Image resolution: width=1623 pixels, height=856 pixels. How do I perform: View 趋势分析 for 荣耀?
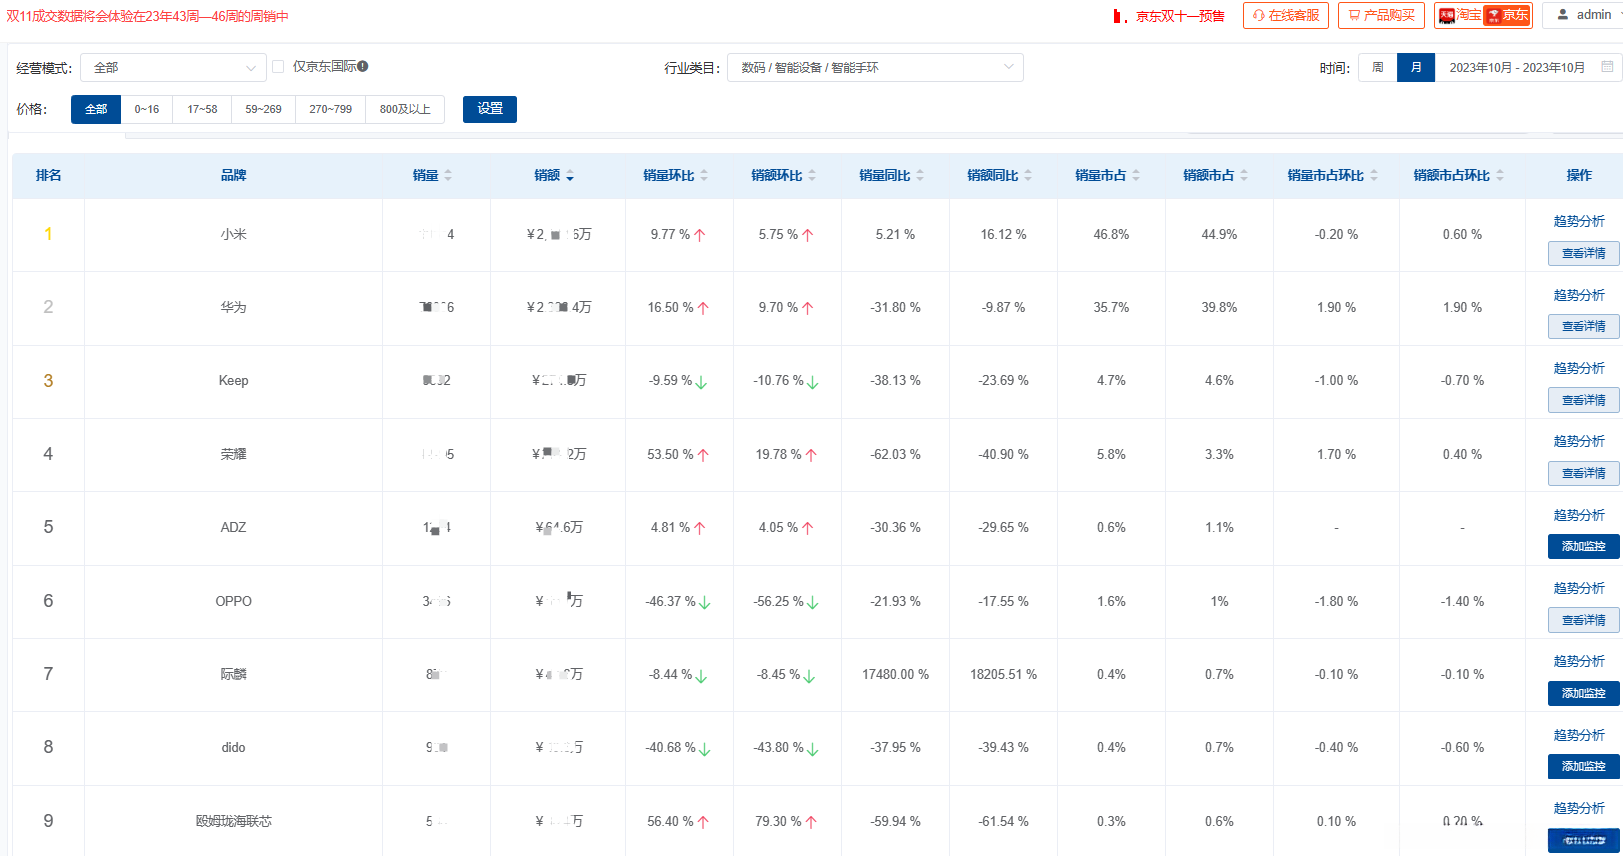coord(1579,441)
